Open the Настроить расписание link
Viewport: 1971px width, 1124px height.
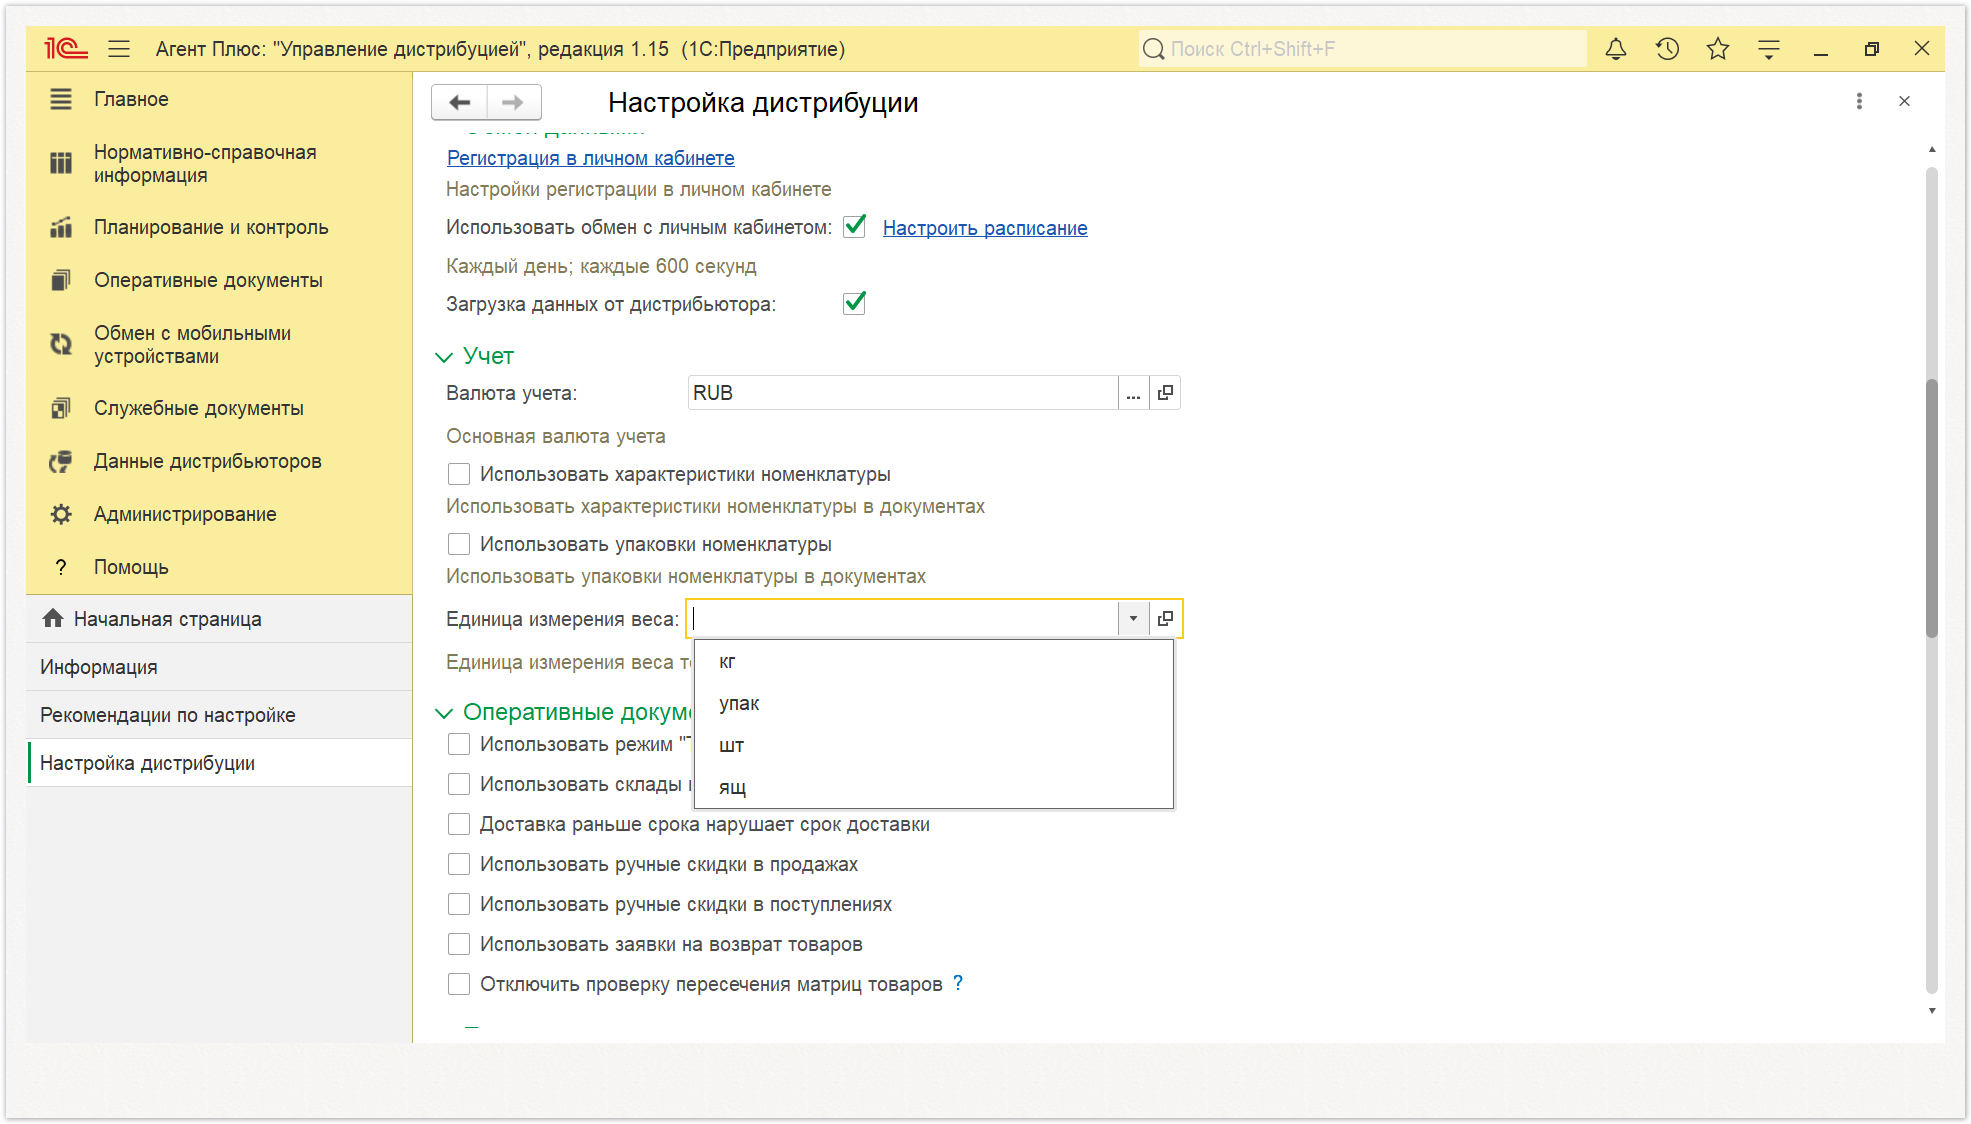pyautogui.click(x=985, y=228)
